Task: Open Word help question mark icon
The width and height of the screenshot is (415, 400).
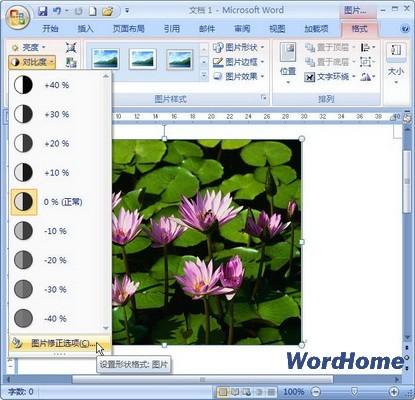Action: pos(405,29)
